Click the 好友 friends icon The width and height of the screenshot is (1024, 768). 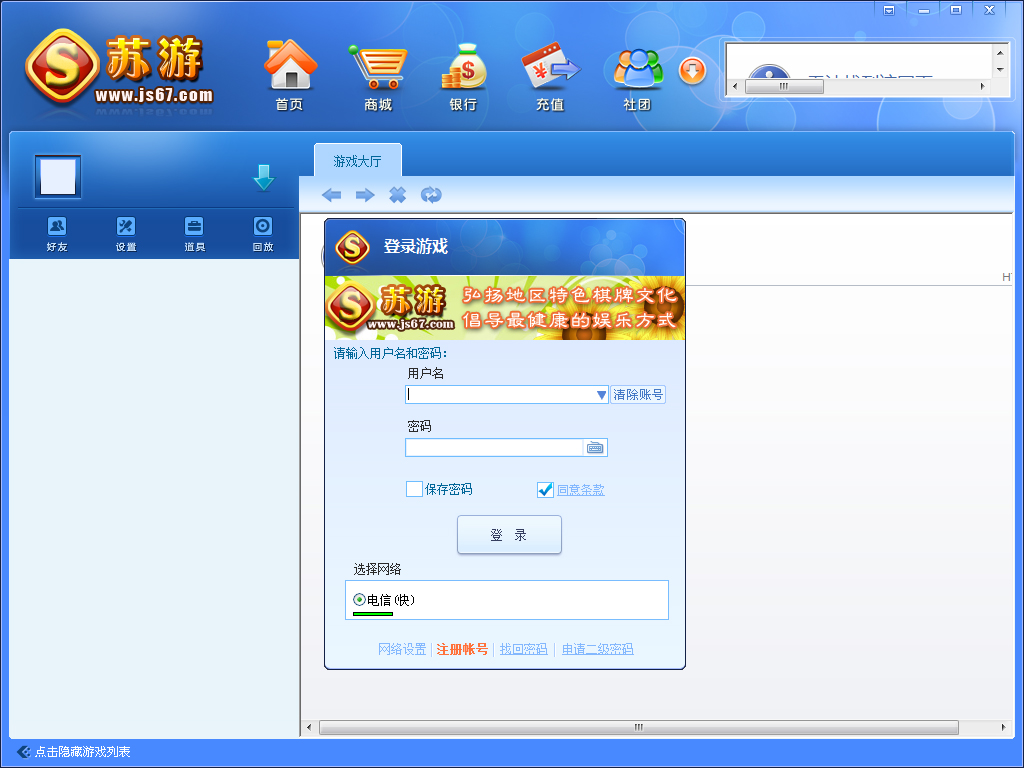pyautogui.click(x=57, y=227)
